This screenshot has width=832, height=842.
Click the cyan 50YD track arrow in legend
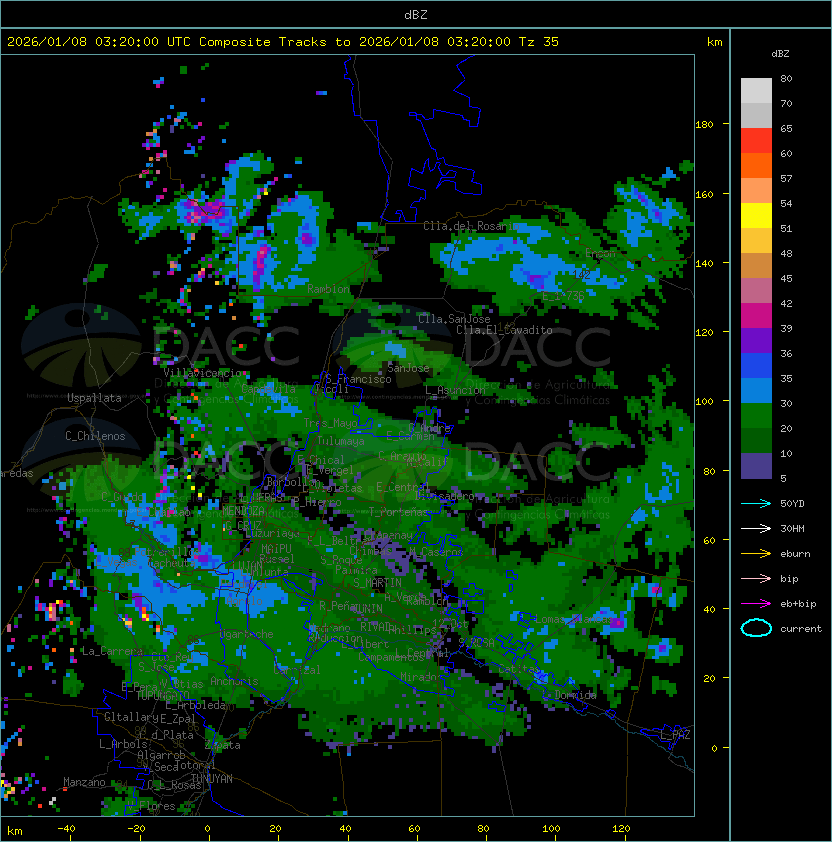(756, 503)
